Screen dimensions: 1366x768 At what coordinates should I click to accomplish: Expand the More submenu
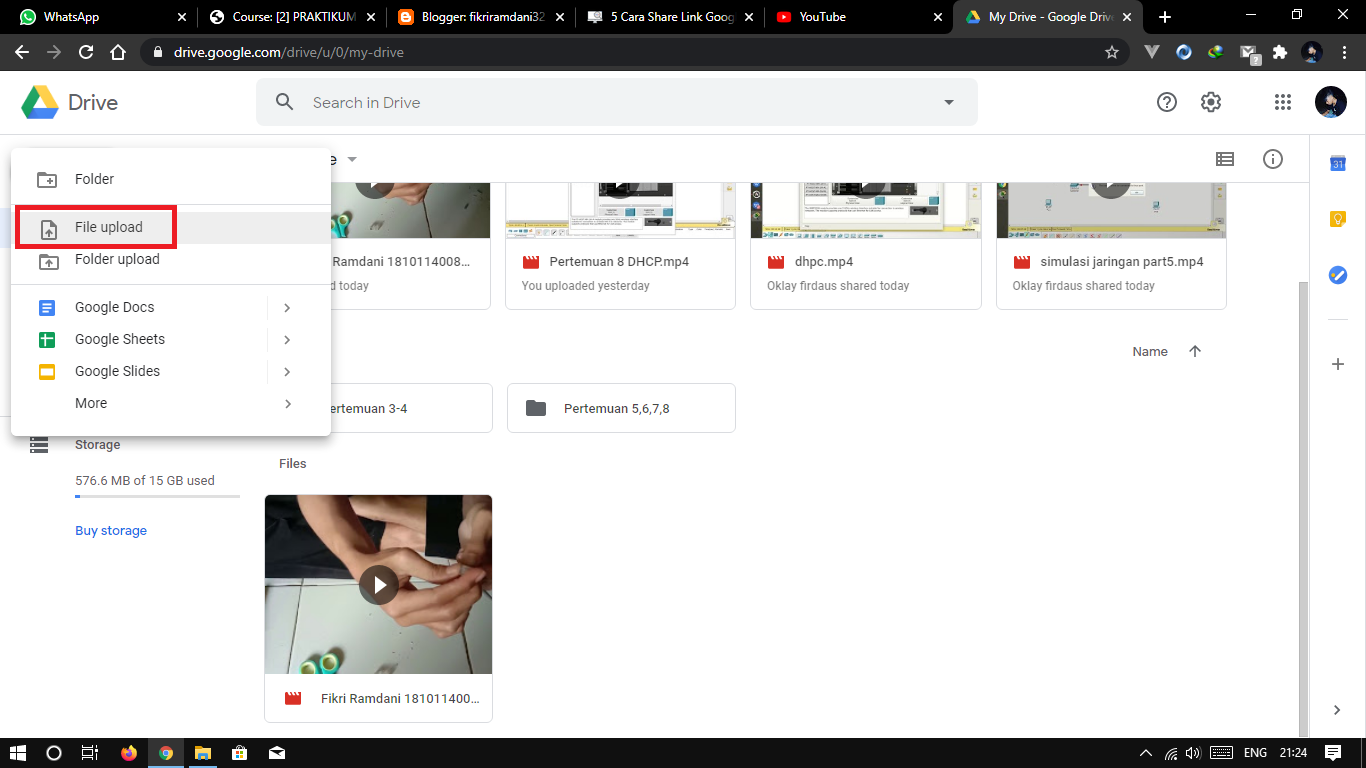171,403
